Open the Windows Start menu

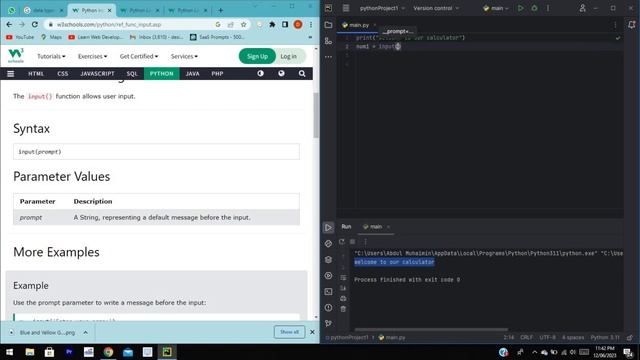pos(9,352)
